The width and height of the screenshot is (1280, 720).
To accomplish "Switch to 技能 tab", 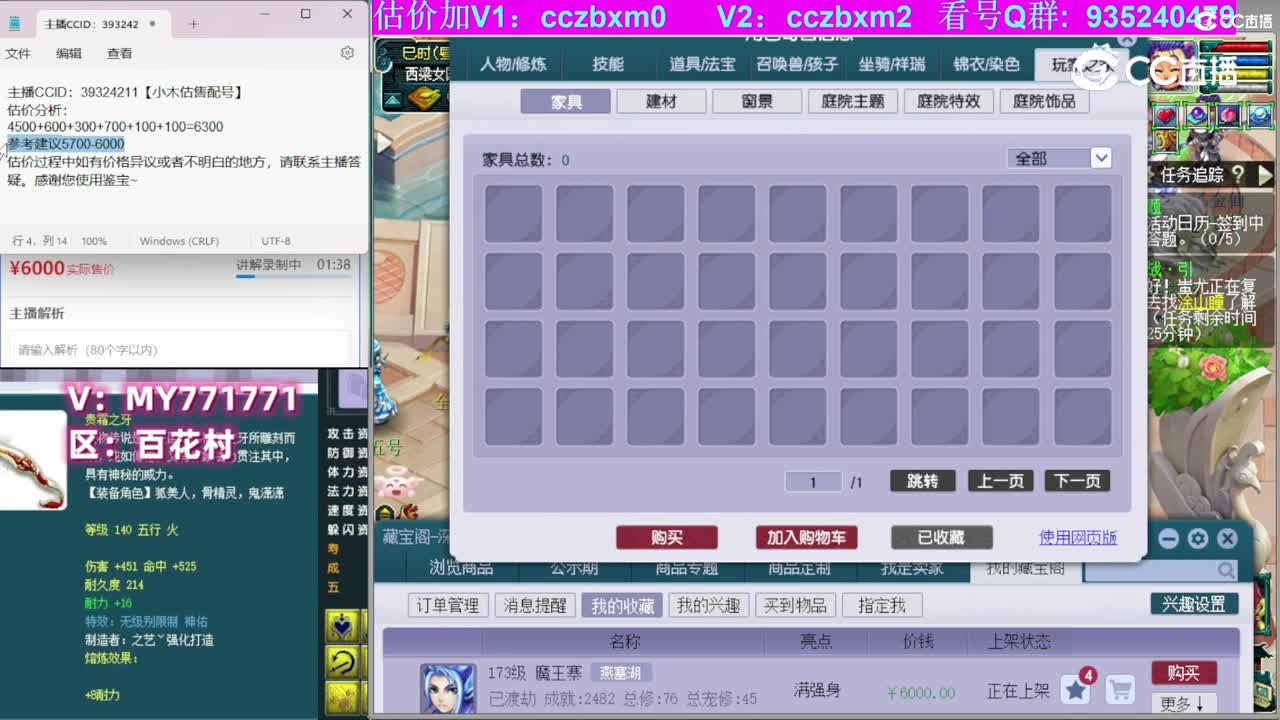I will [x=608, y=65].
